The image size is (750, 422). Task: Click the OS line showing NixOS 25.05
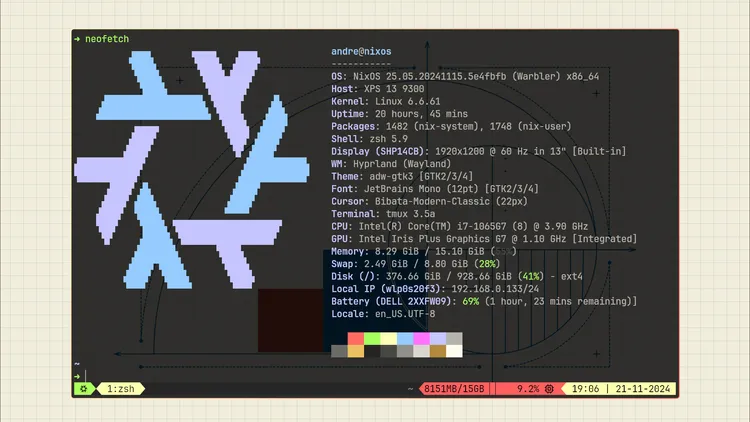[x=465, y=77]
